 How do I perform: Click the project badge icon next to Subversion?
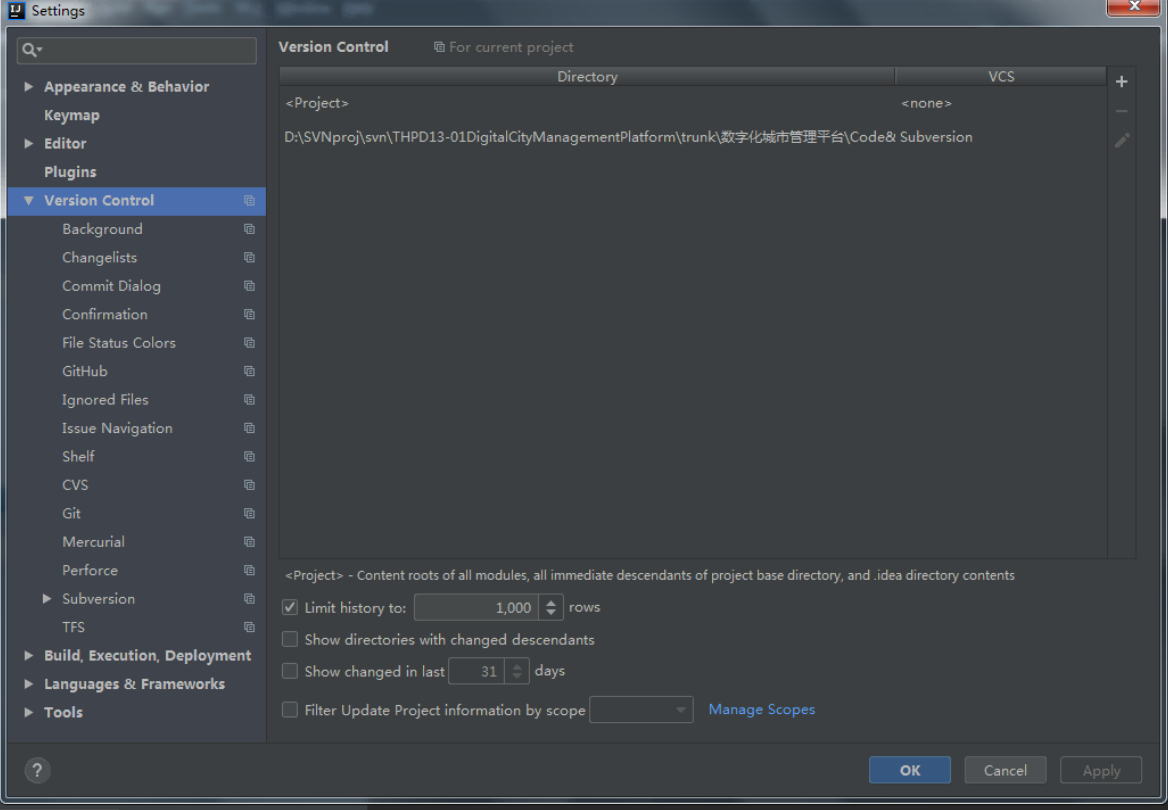[x=248, y=598]
